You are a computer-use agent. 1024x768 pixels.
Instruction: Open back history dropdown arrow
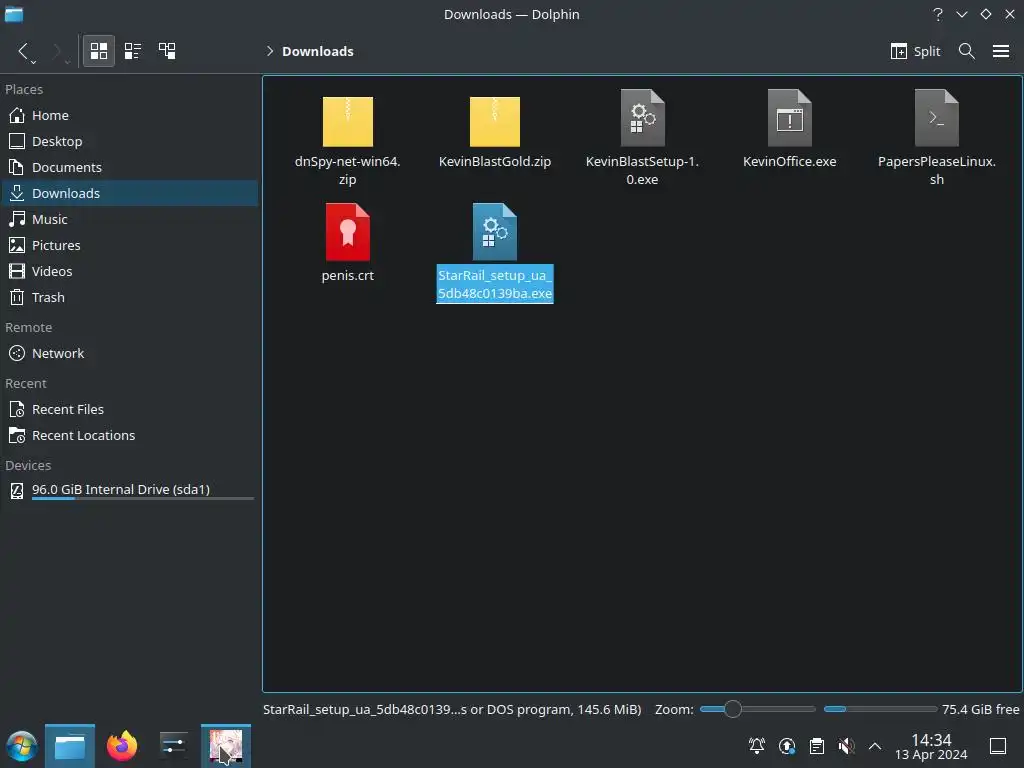[33, 62]
